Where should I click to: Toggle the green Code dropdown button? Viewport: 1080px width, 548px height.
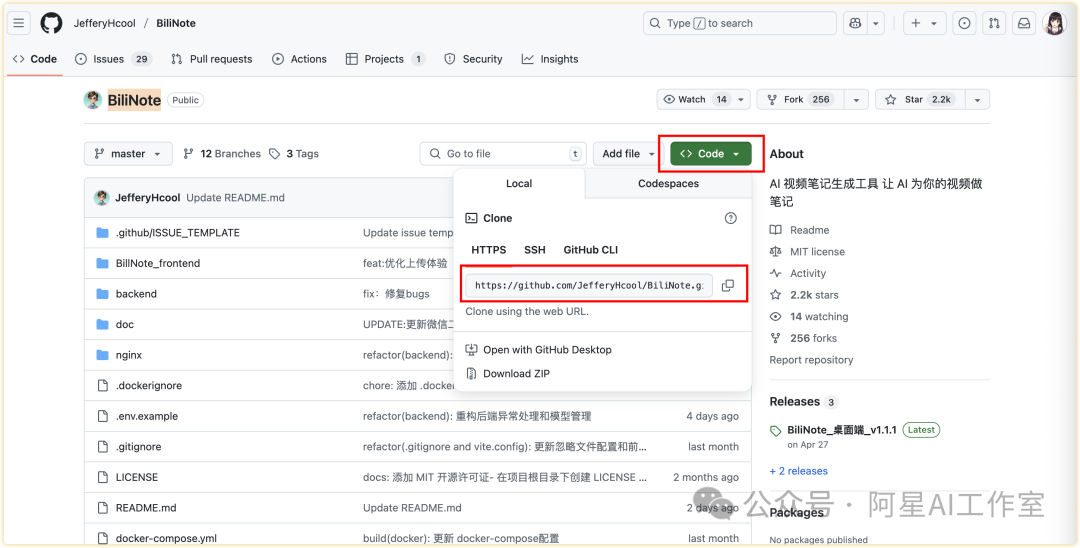(710, 154)
